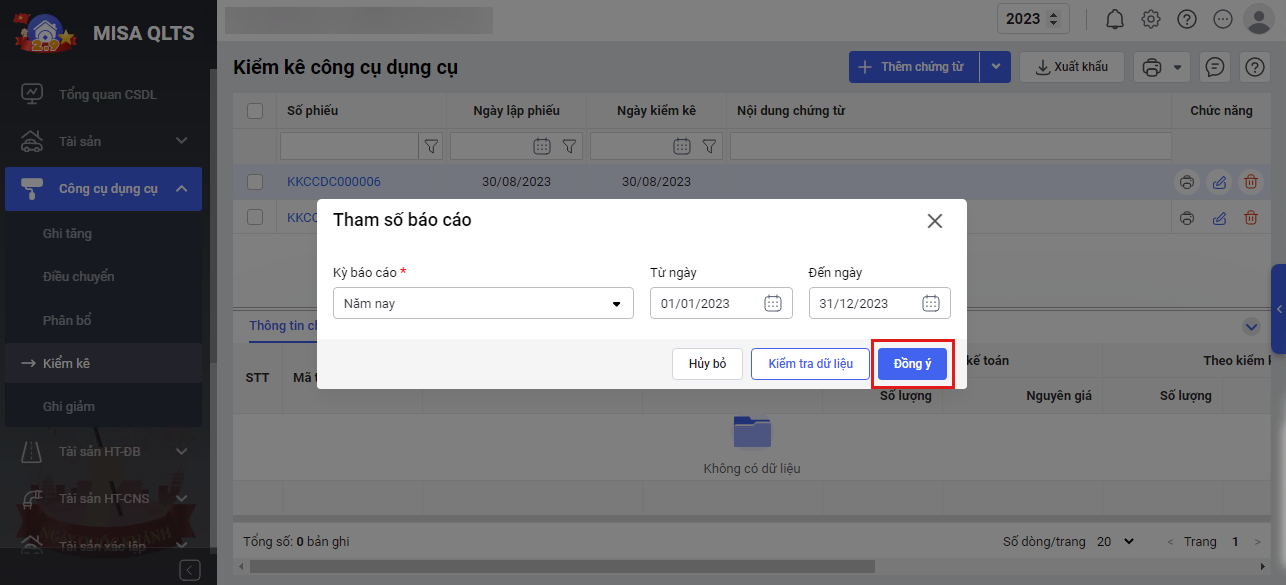1286x585 pixels.
Task: Close the Tham số báo cáo dialog
Action: [x=935, y=221]
